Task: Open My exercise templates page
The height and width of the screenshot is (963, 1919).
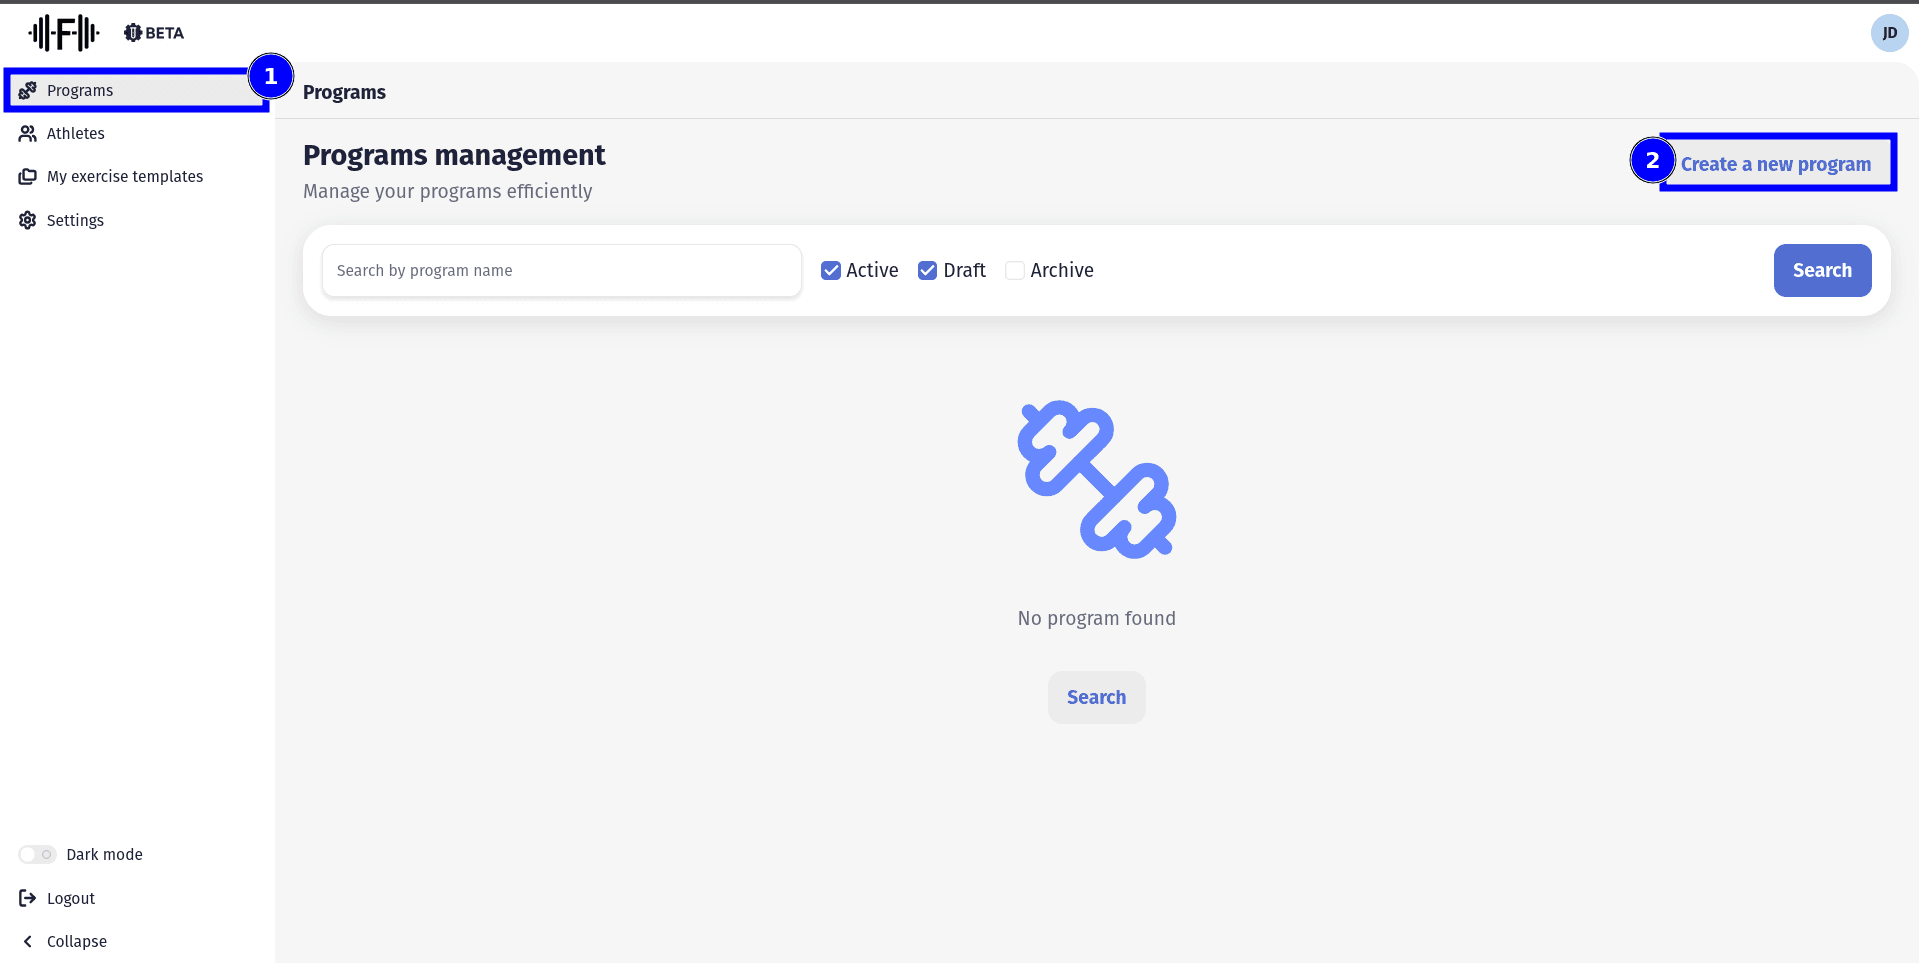Action: point(125,176)
